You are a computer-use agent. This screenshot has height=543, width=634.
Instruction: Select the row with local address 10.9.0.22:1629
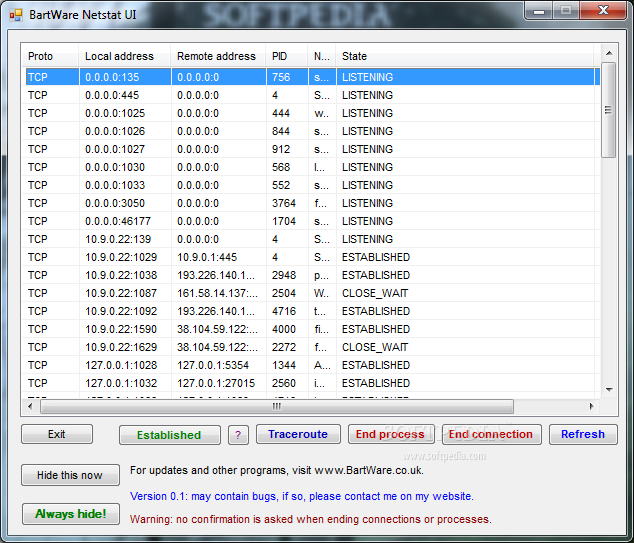(311, 347)
